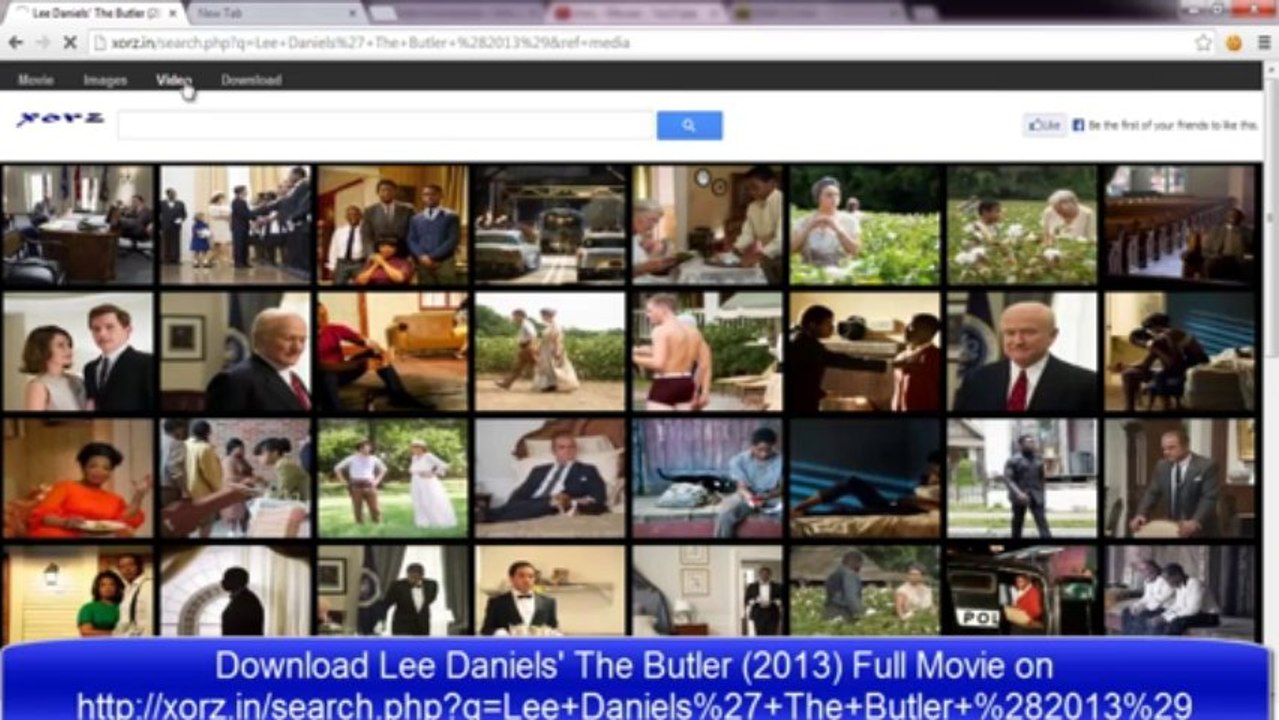Viewport: 1279px width, 720px height.
Task: Bookmark page with star icon
Action: pyautogui.click(x=1203, y=43)
